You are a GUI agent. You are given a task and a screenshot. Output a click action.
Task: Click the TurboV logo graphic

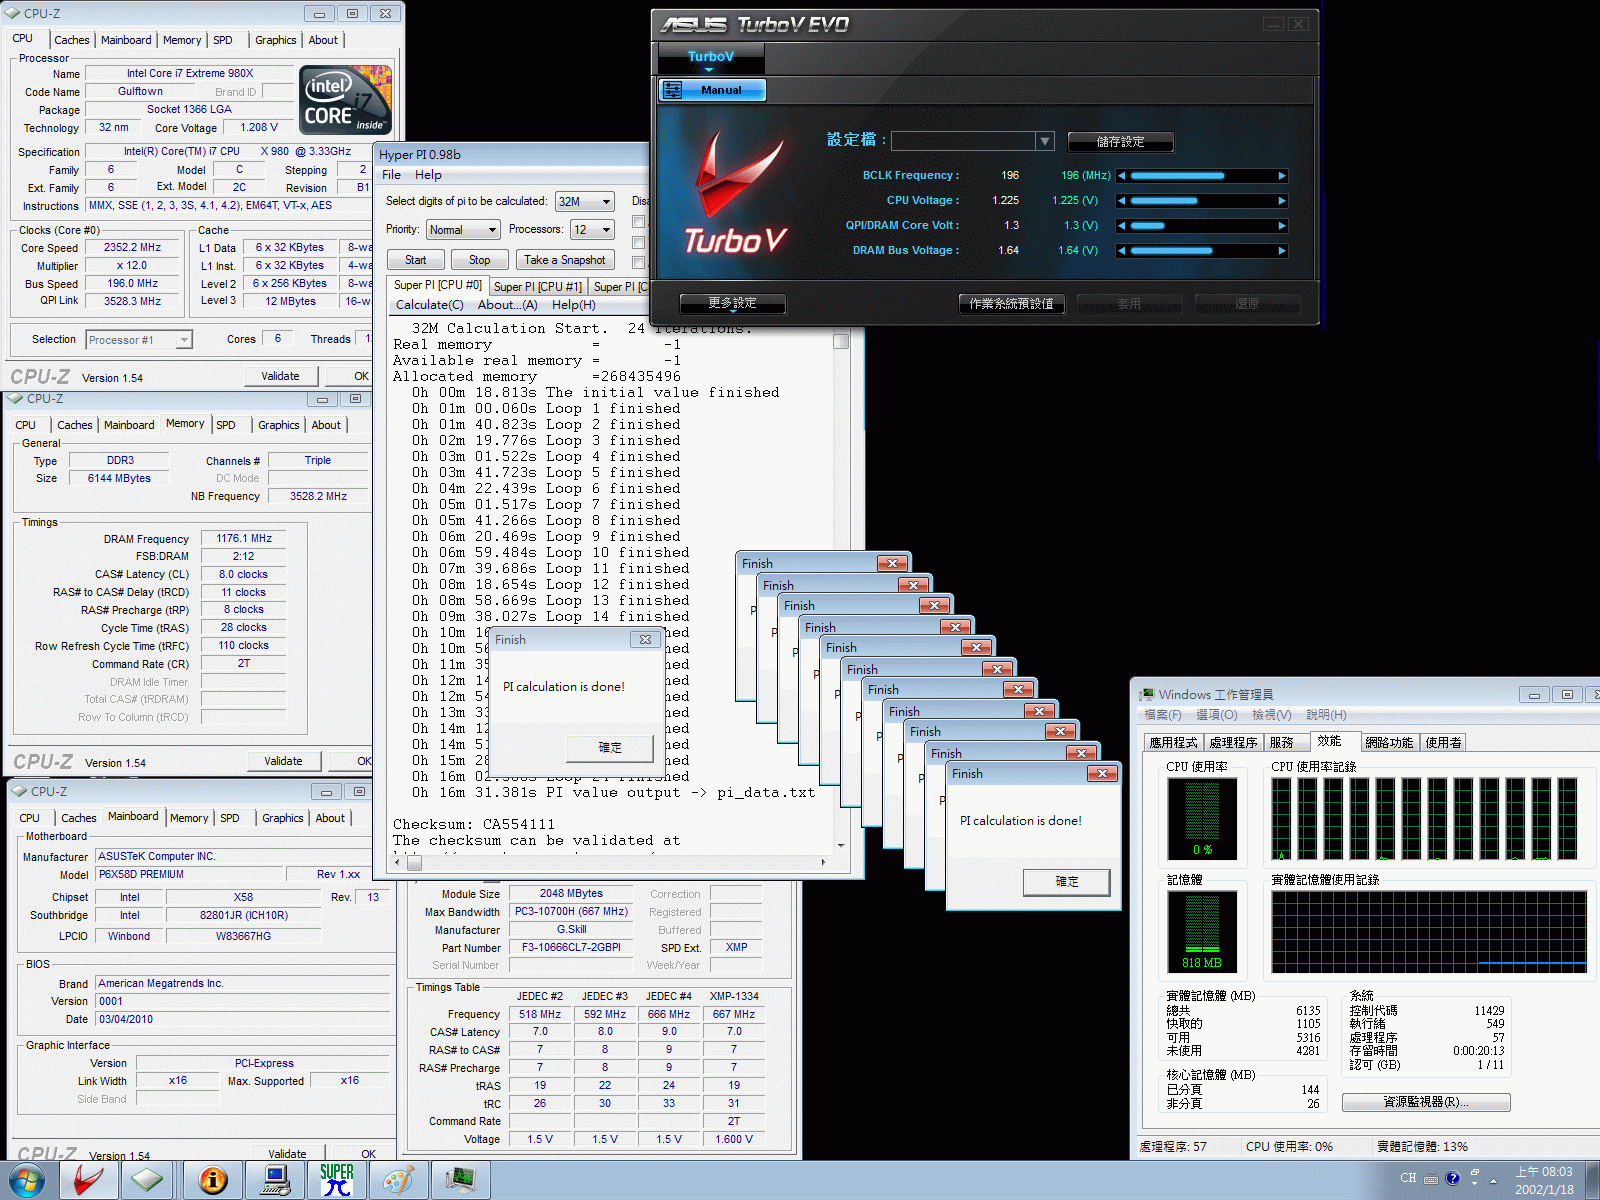click(x=738, y=192)
